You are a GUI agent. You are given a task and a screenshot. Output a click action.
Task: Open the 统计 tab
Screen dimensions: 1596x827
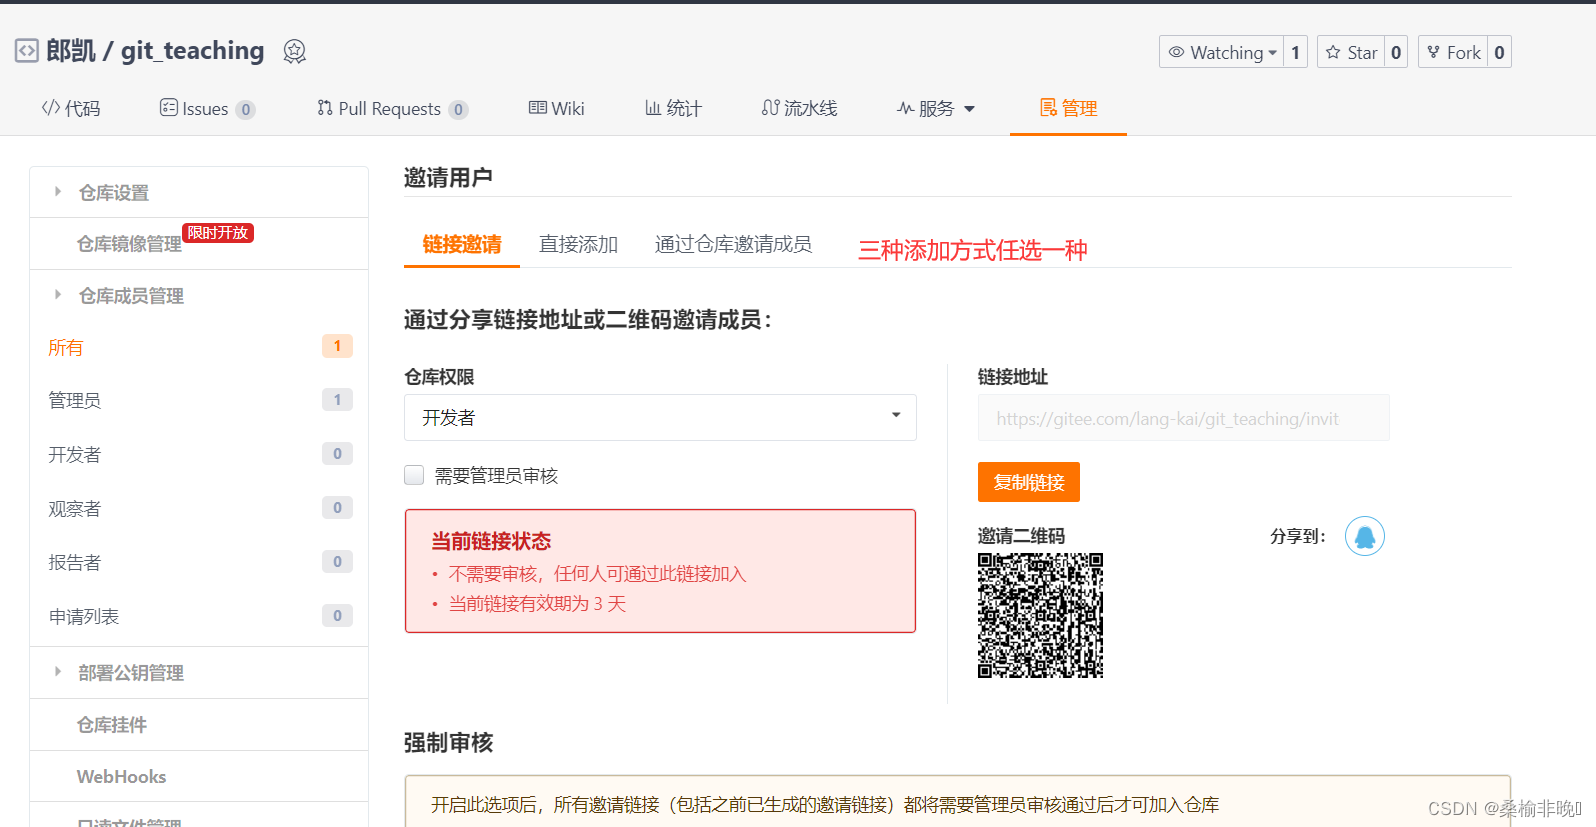click(x=673, y=108)
